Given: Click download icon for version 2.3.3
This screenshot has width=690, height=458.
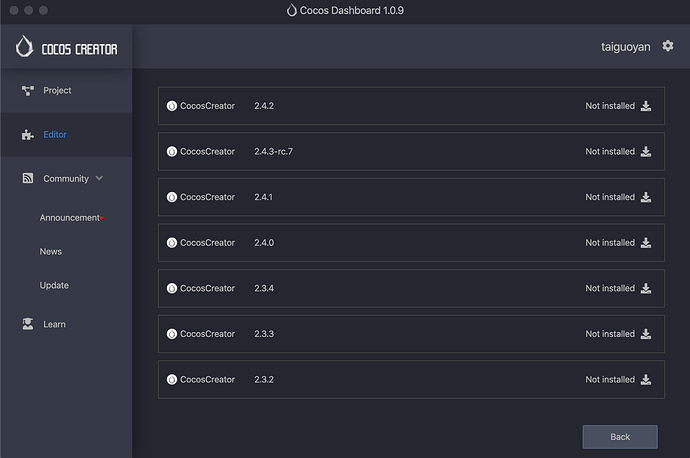Looking at the screenshot, I should [x=646, y=334].
